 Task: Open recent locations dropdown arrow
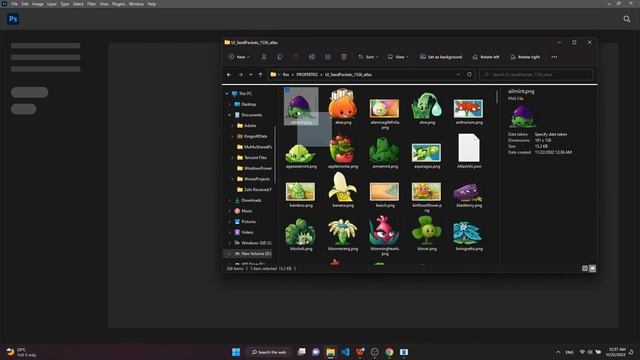coord(251,75)
